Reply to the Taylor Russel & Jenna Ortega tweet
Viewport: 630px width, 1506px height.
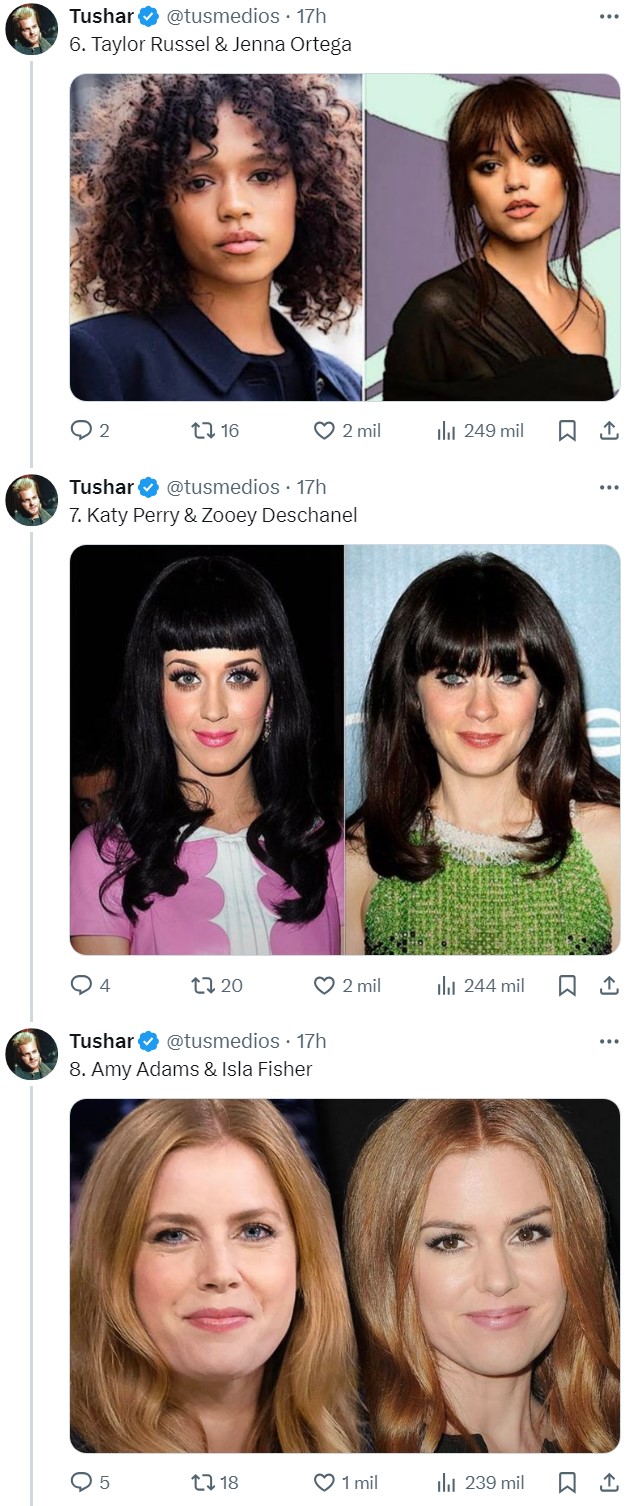pos(81,431)
